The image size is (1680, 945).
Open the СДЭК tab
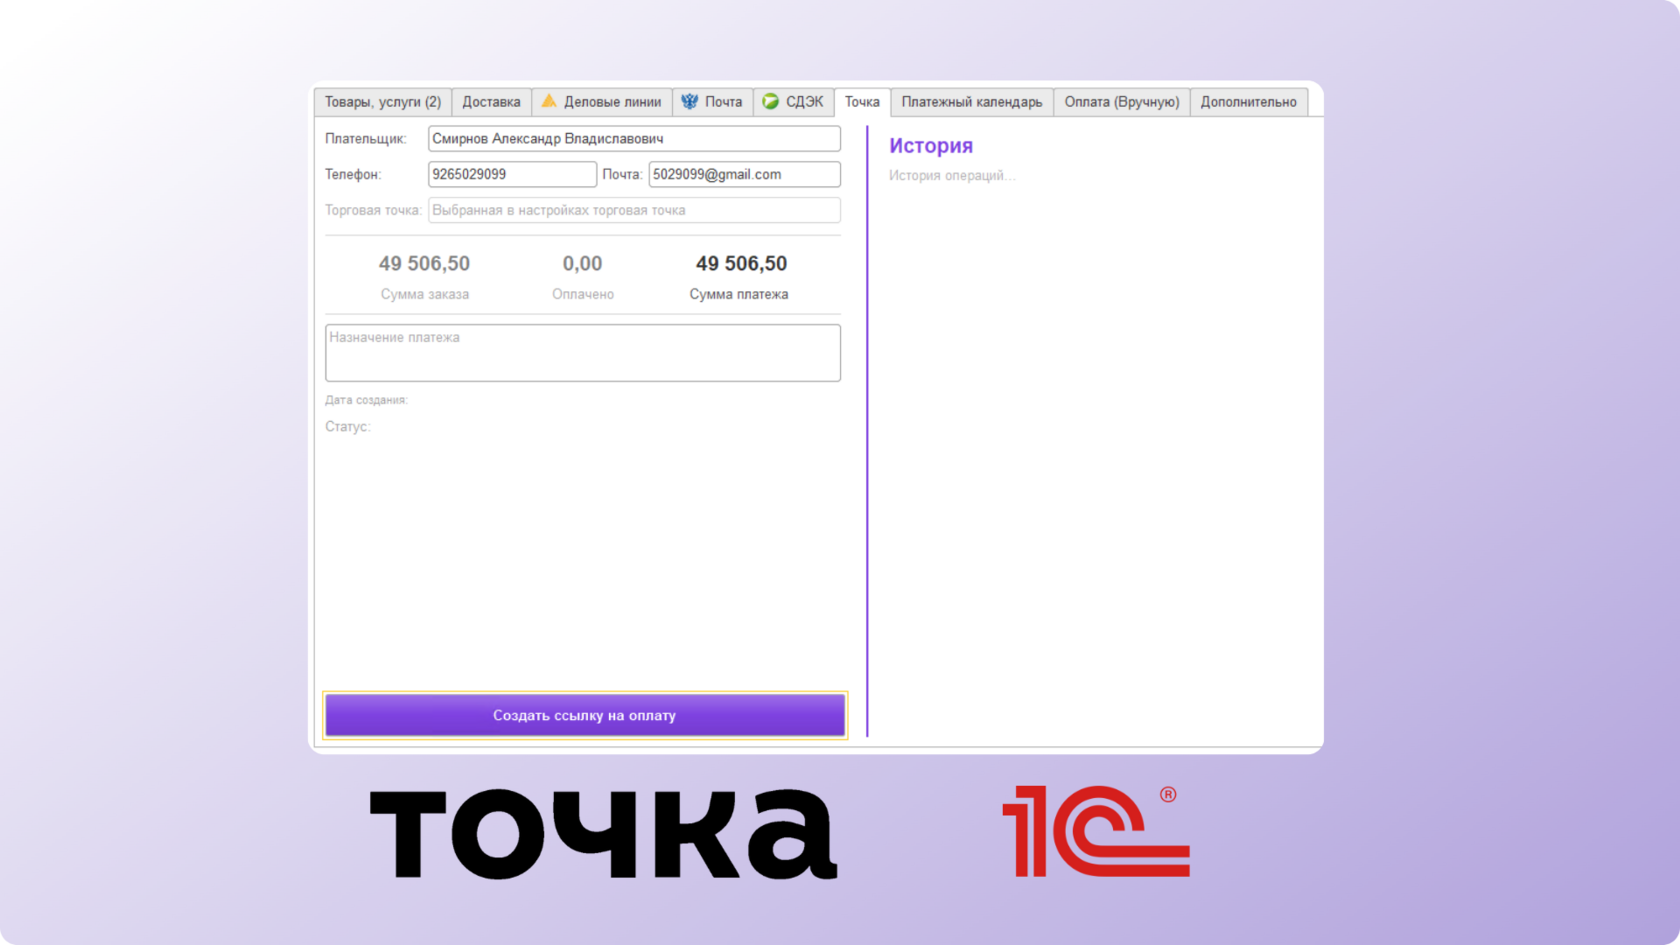click(793, 102)
